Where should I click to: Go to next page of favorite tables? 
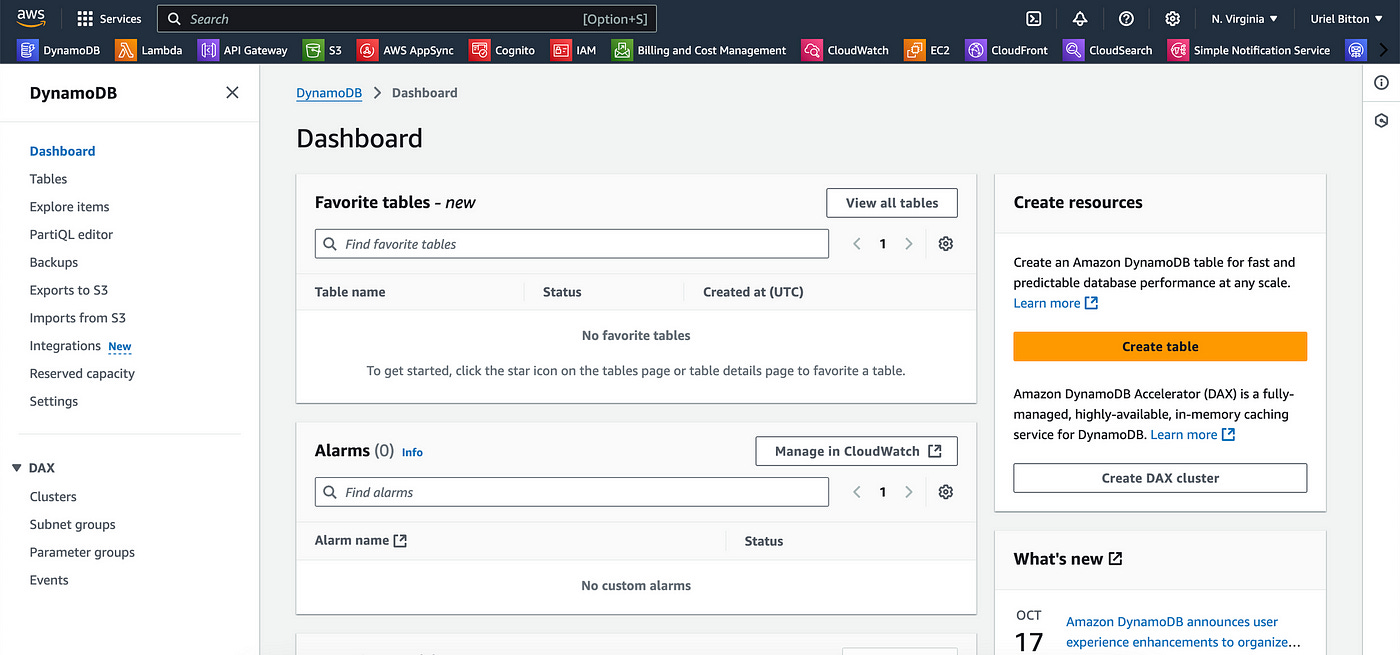click(908, 244)
